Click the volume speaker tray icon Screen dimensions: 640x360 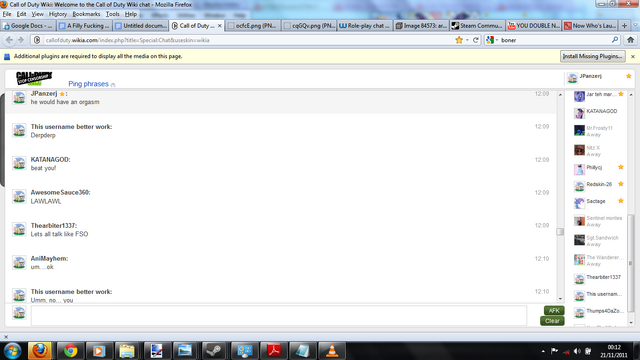click(577, 351)
